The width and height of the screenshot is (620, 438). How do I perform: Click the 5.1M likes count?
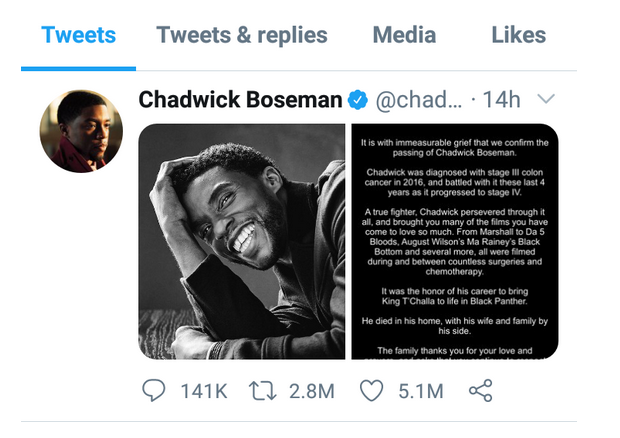pos(421,391)
